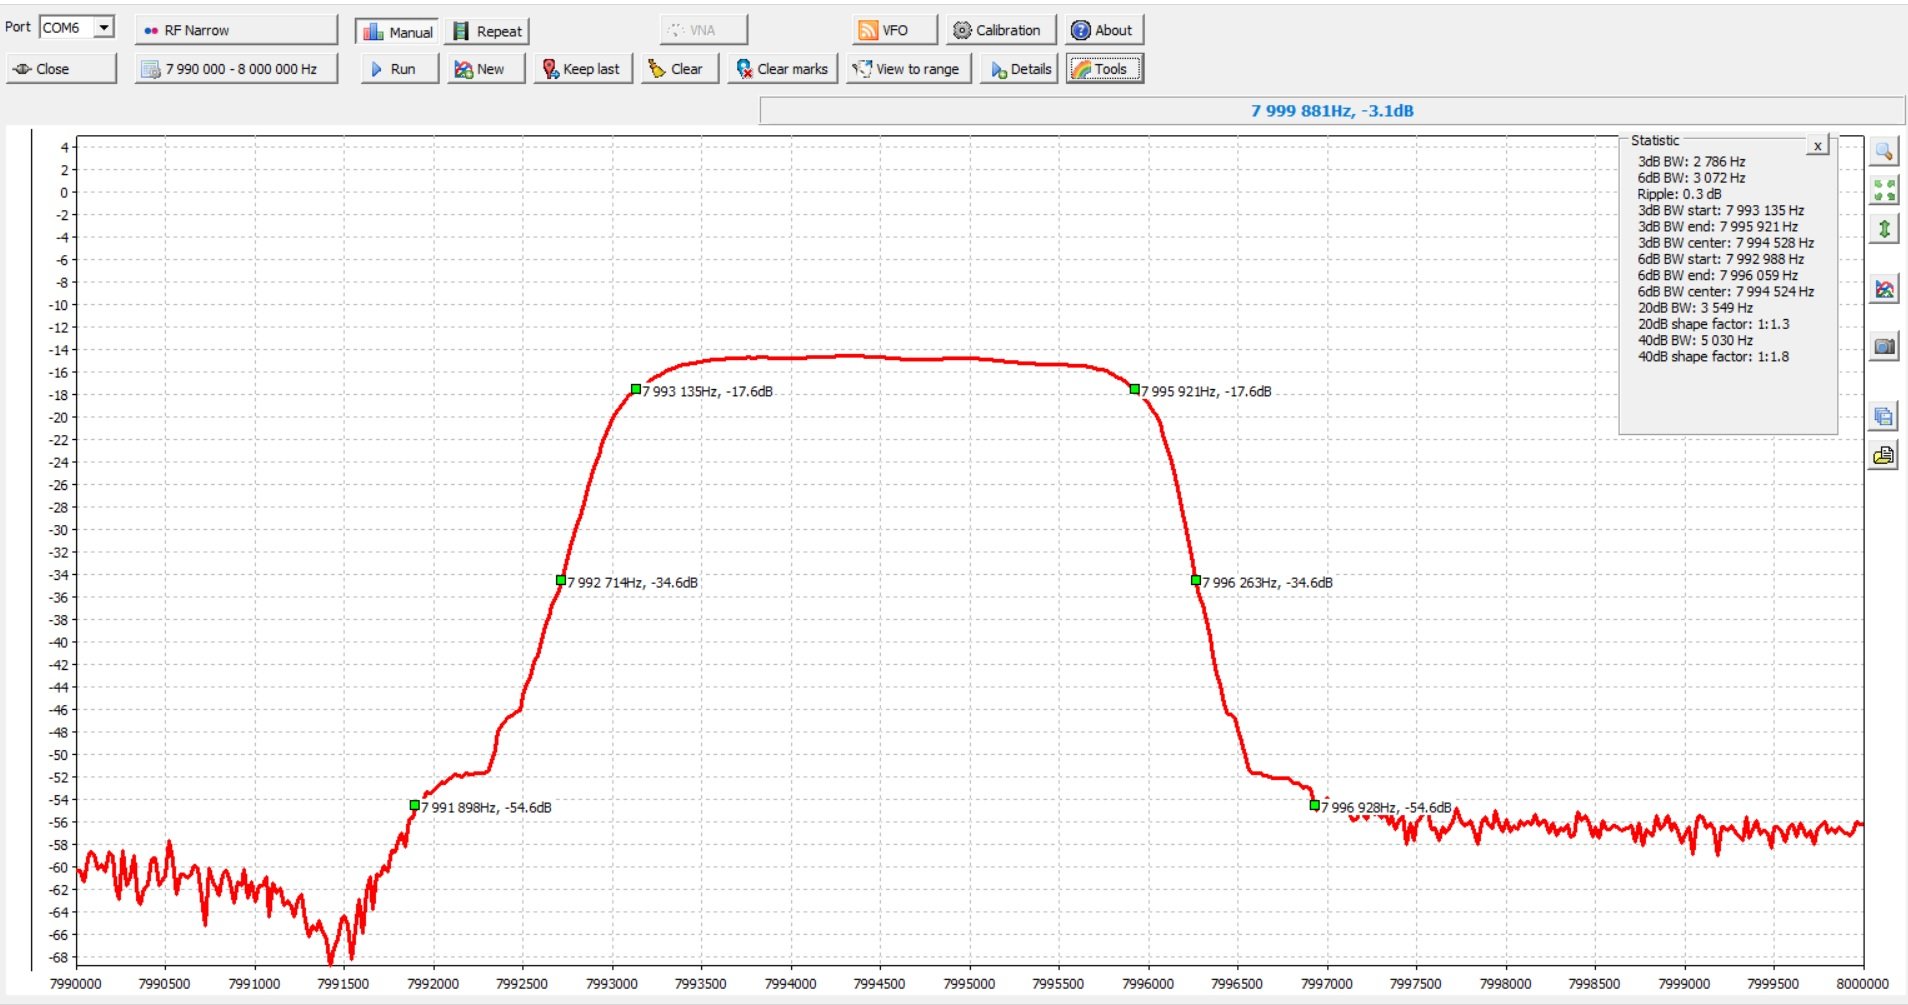
Task: Close the Statistic panel
Action: coord(1817,146)
